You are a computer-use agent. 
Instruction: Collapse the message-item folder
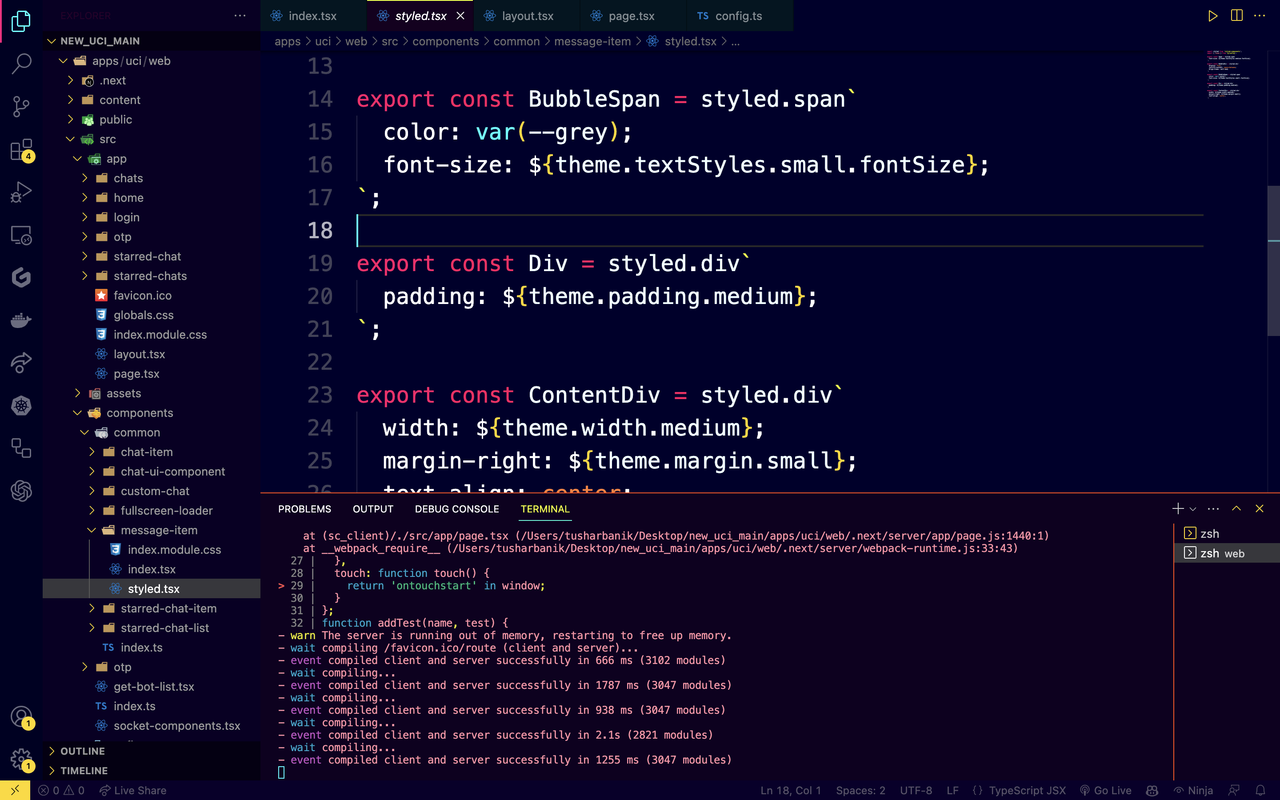pos(152,530)
